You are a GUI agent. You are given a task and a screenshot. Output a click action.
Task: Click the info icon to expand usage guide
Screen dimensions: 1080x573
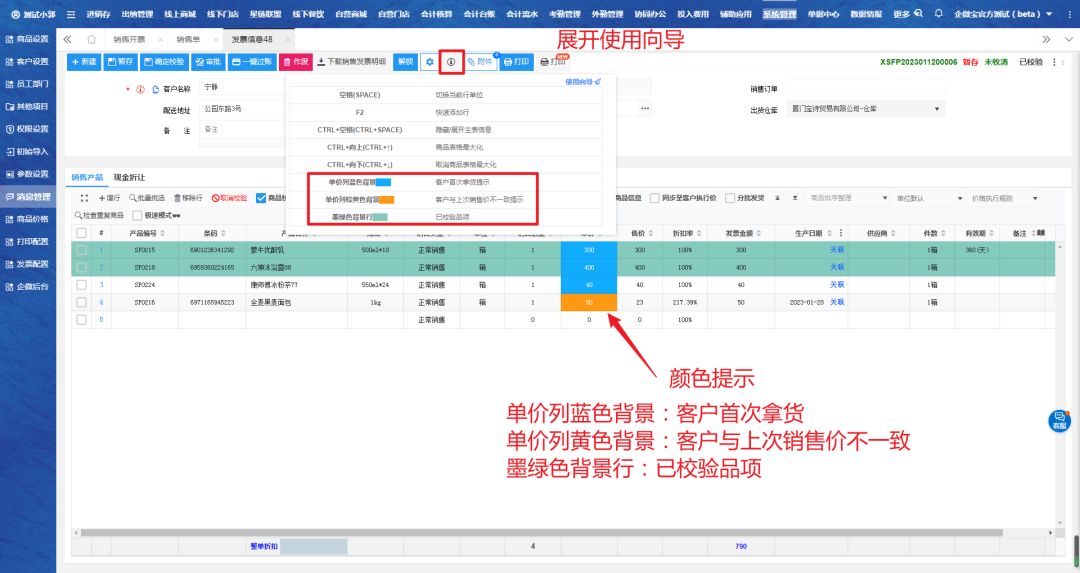coord(451,62)
